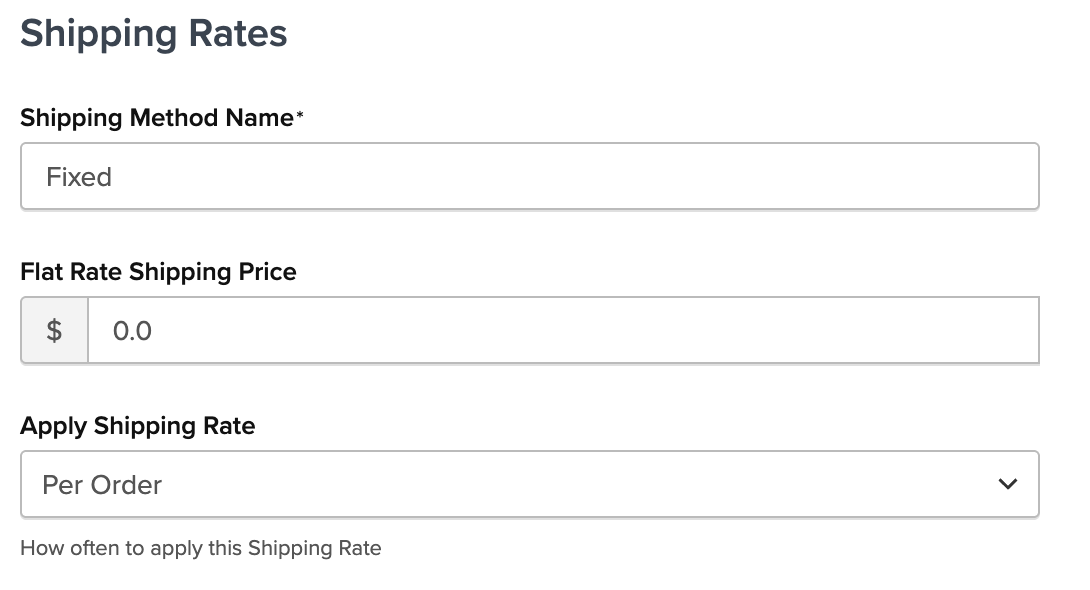Click the word 'Apply' in the rate label

click(x=54, y=426)
